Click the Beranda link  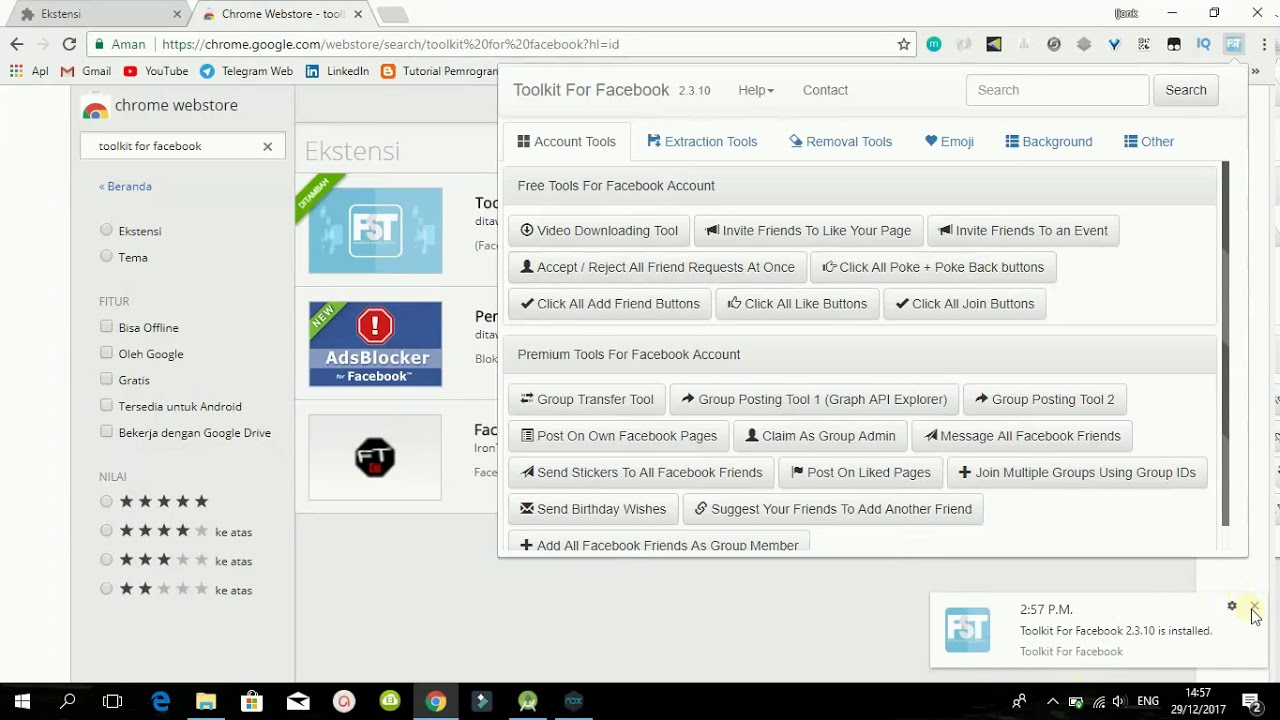[125, 186]
